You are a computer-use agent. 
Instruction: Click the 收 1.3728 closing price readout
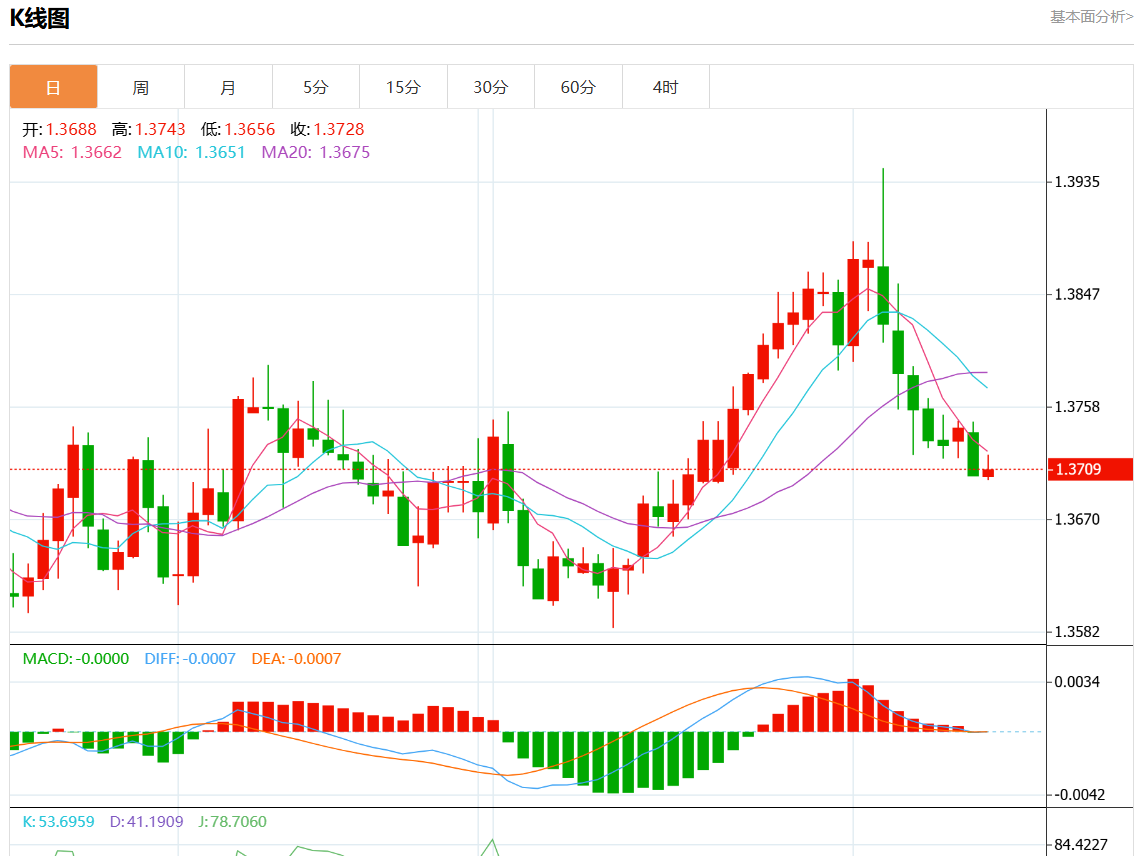pyautogui.click(x=327, y=130)
